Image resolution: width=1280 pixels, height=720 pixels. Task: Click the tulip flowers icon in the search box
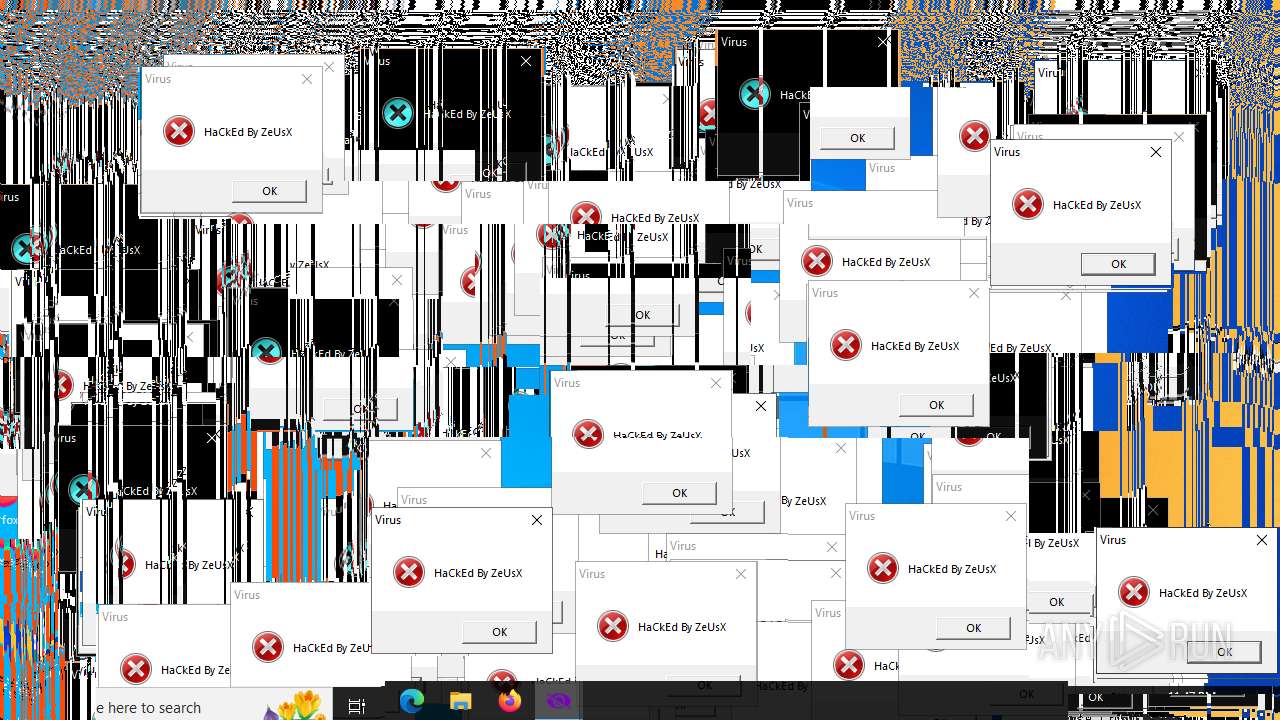[296, 704]
